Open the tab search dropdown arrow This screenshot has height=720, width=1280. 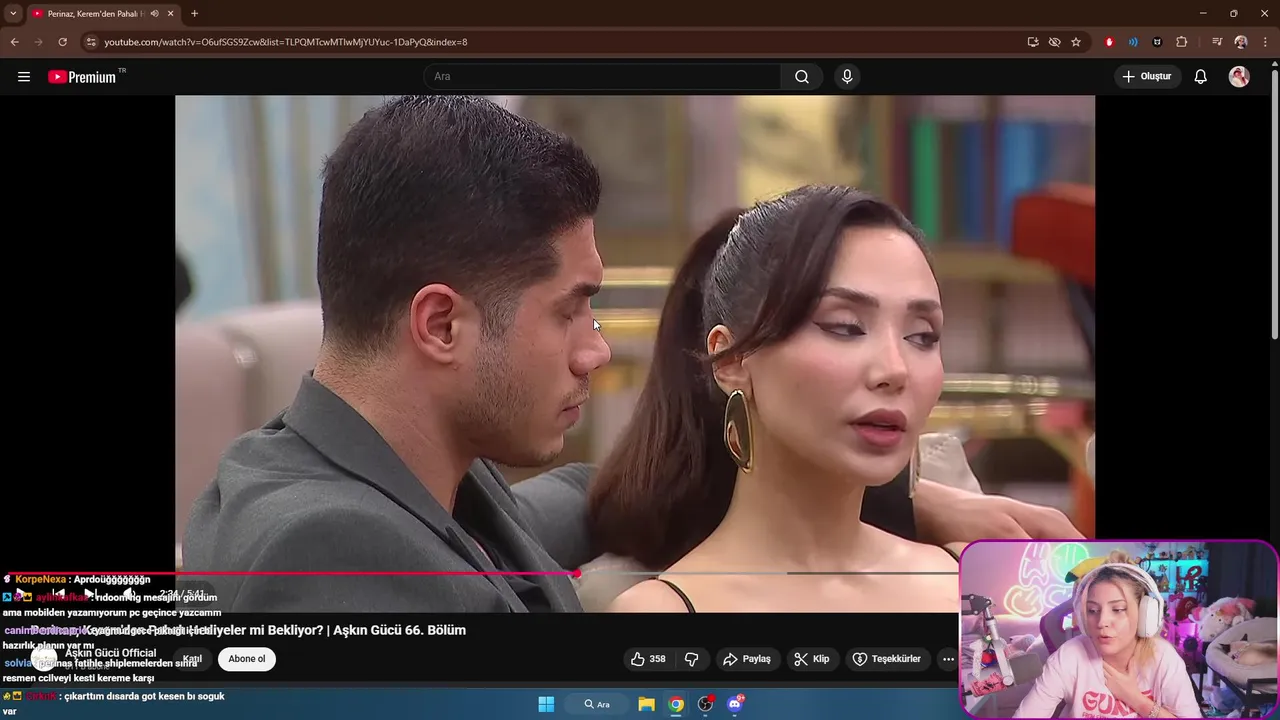pyautogui.click(x=13, y=13)
